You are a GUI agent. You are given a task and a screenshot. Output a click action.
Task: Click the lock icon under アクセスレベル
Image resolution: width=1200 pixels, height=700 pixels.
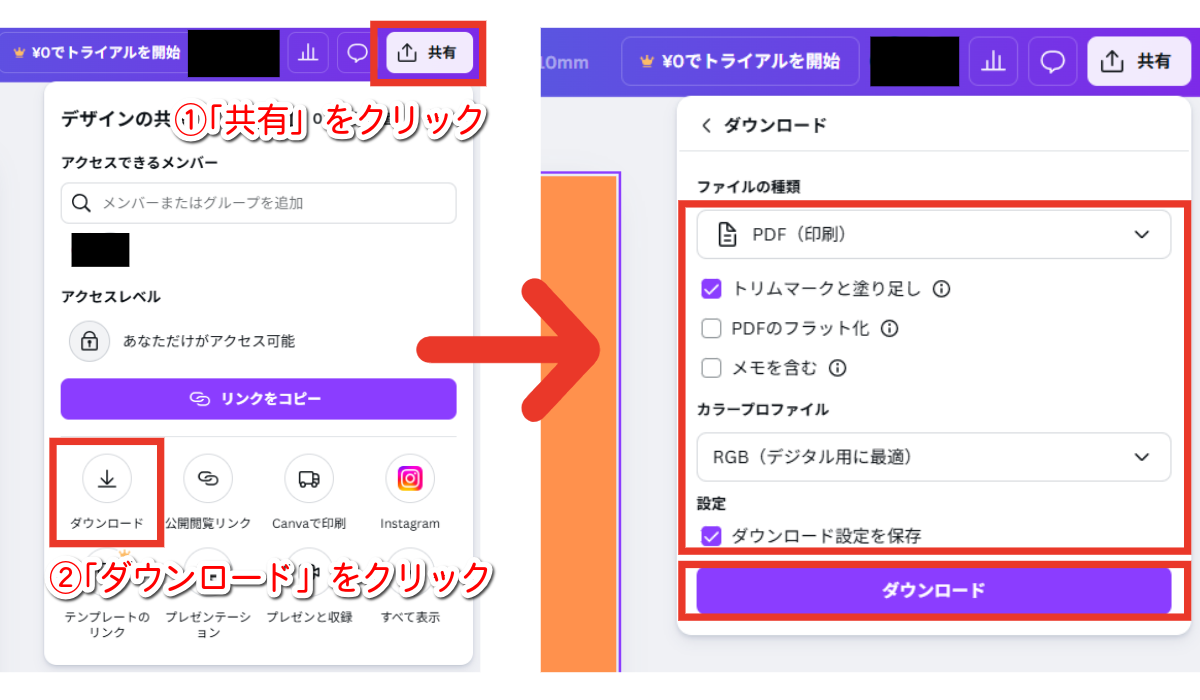point(89,341)
